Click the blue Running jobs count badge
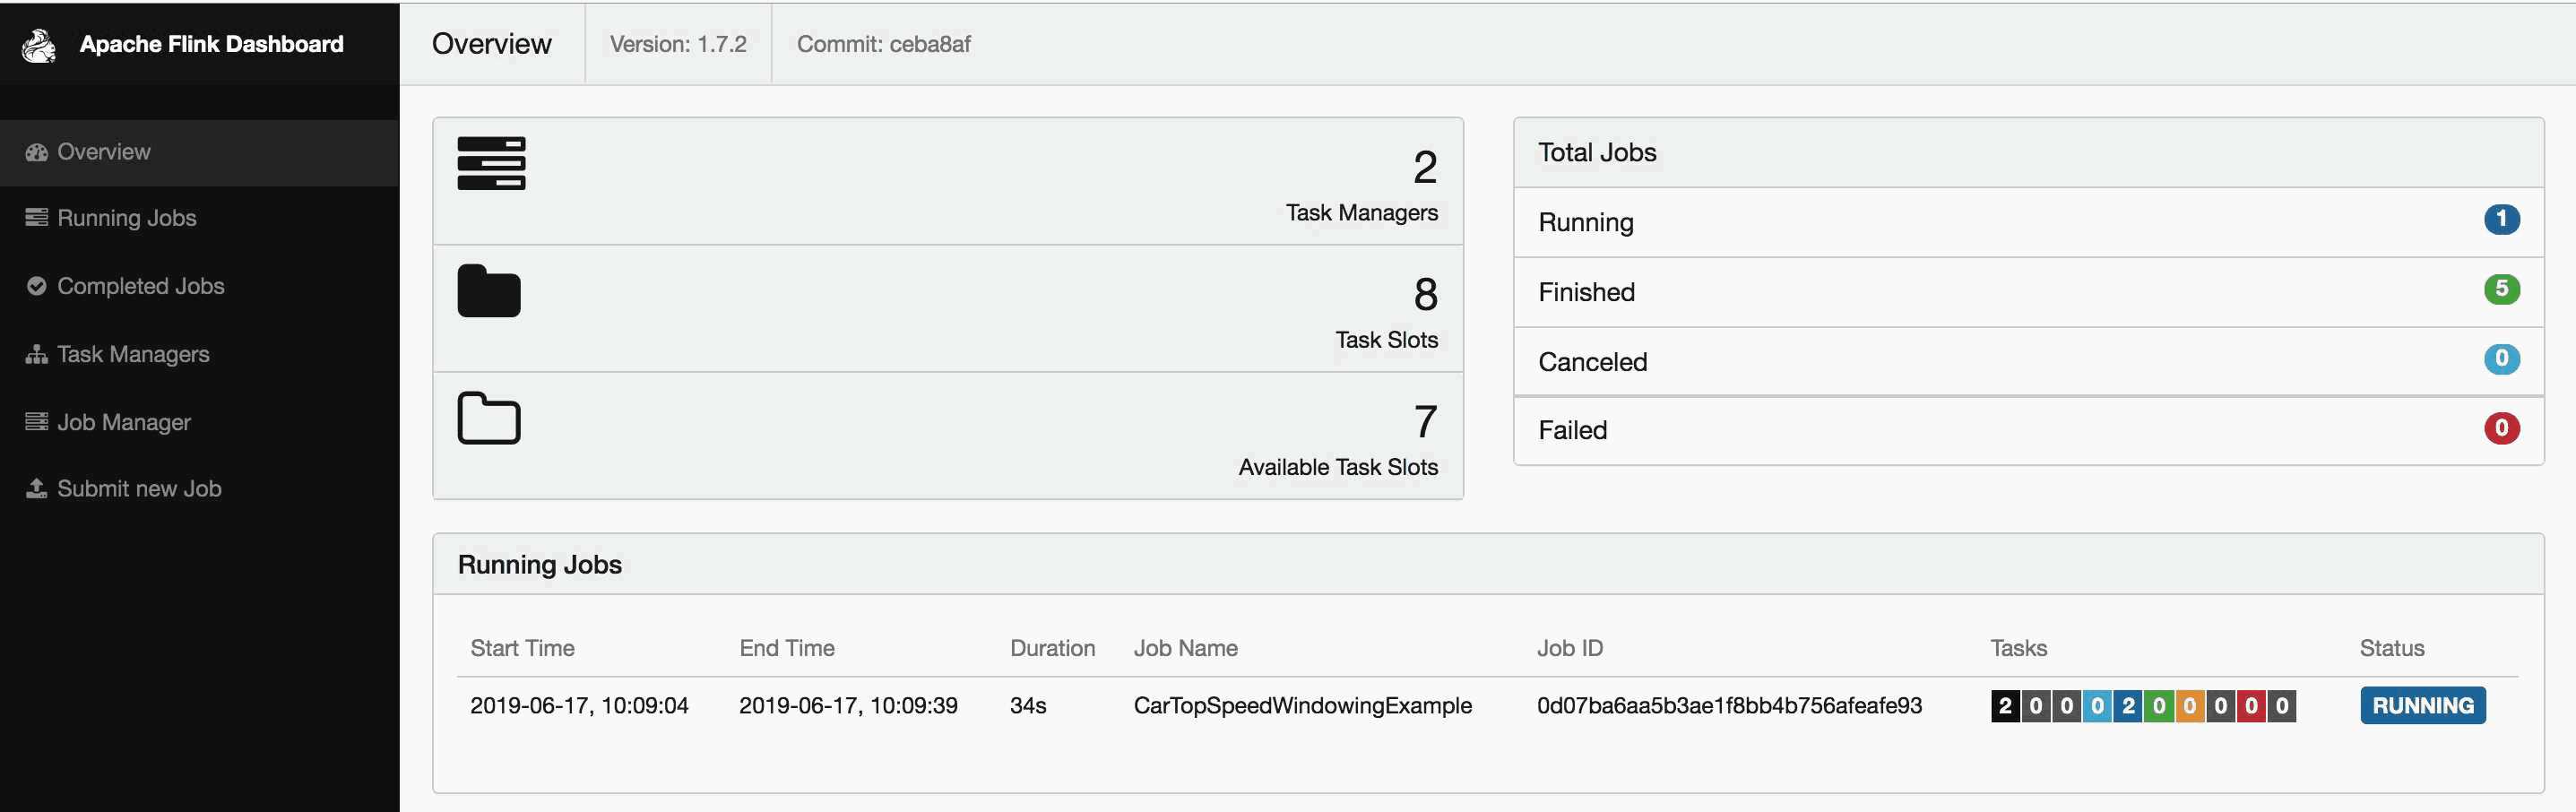2576x812 pixels. 2501,220
